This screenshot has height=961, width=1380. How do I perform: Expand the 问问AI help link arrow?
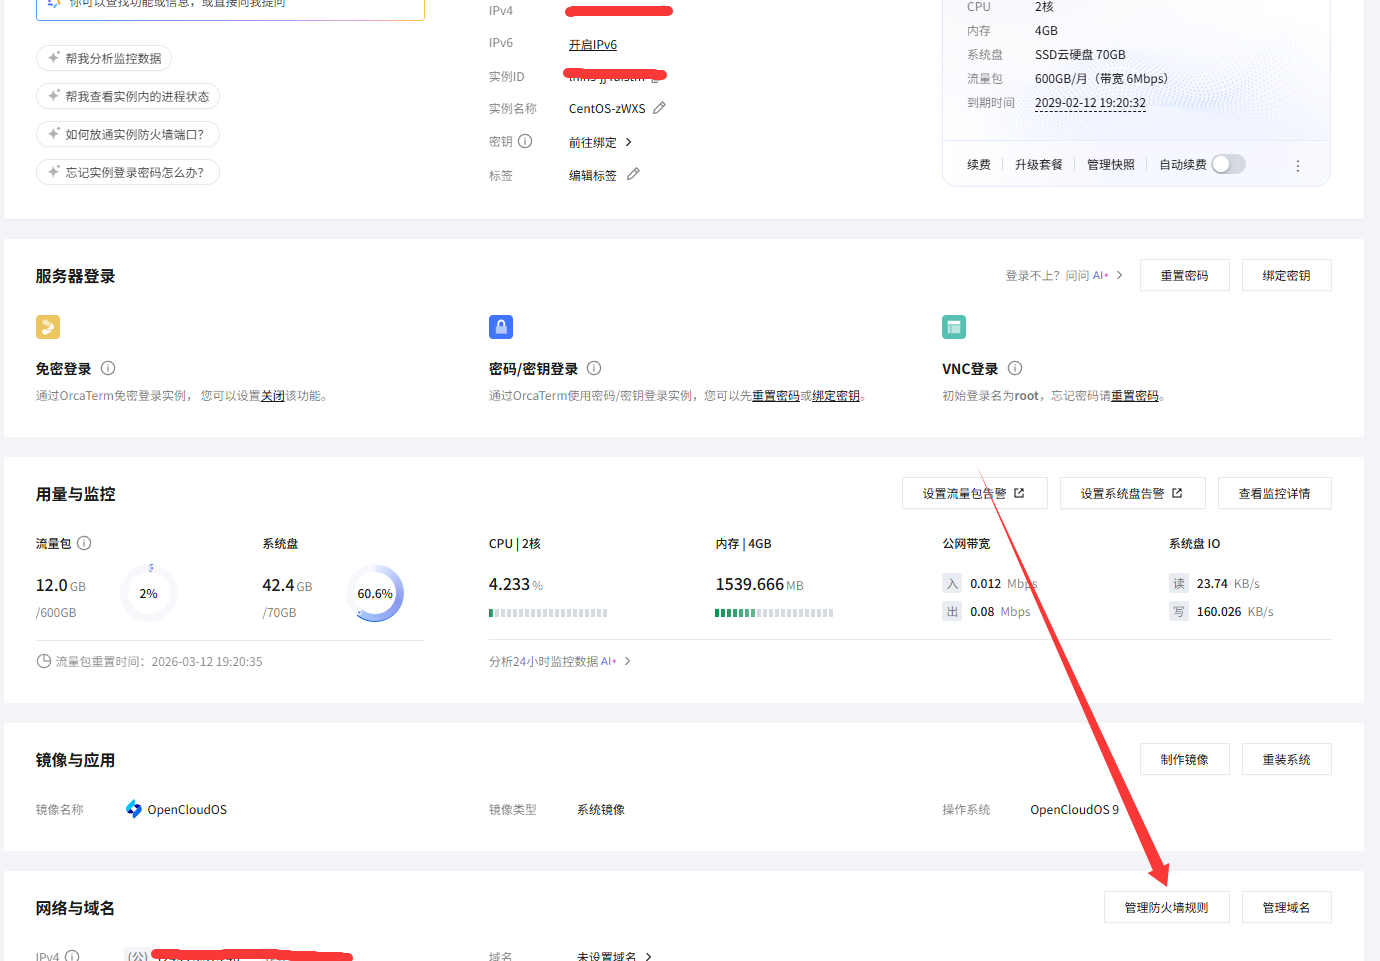(1118, 275)
